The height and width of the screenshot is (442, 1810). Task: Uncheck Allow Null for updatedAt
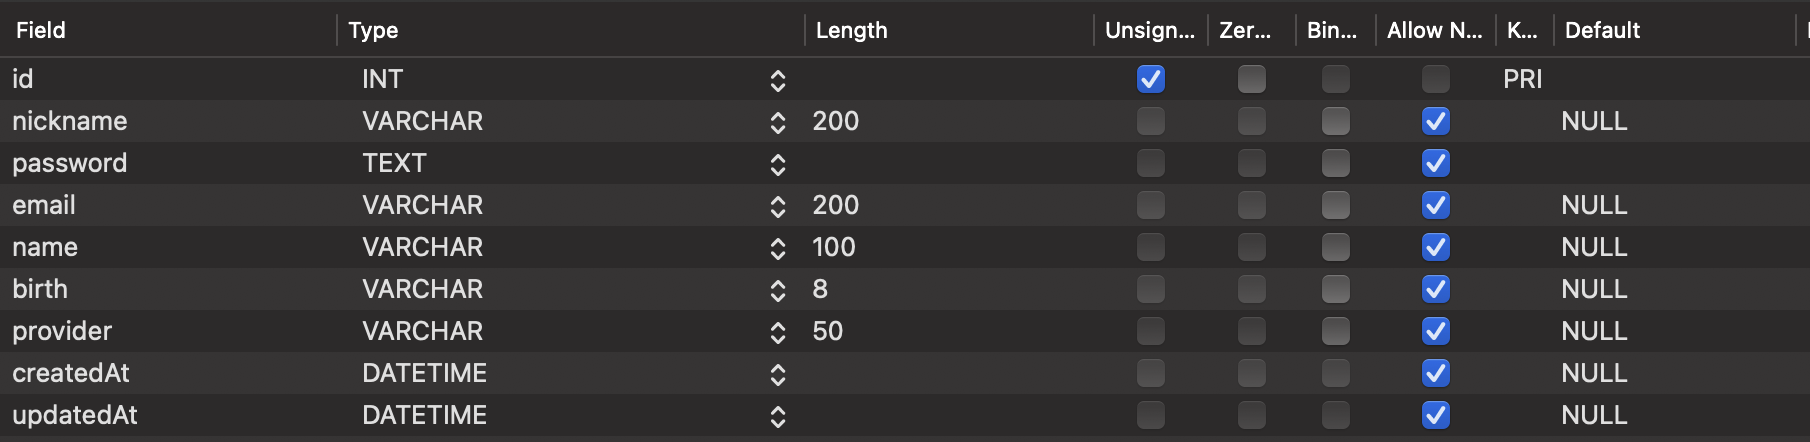1436,415
